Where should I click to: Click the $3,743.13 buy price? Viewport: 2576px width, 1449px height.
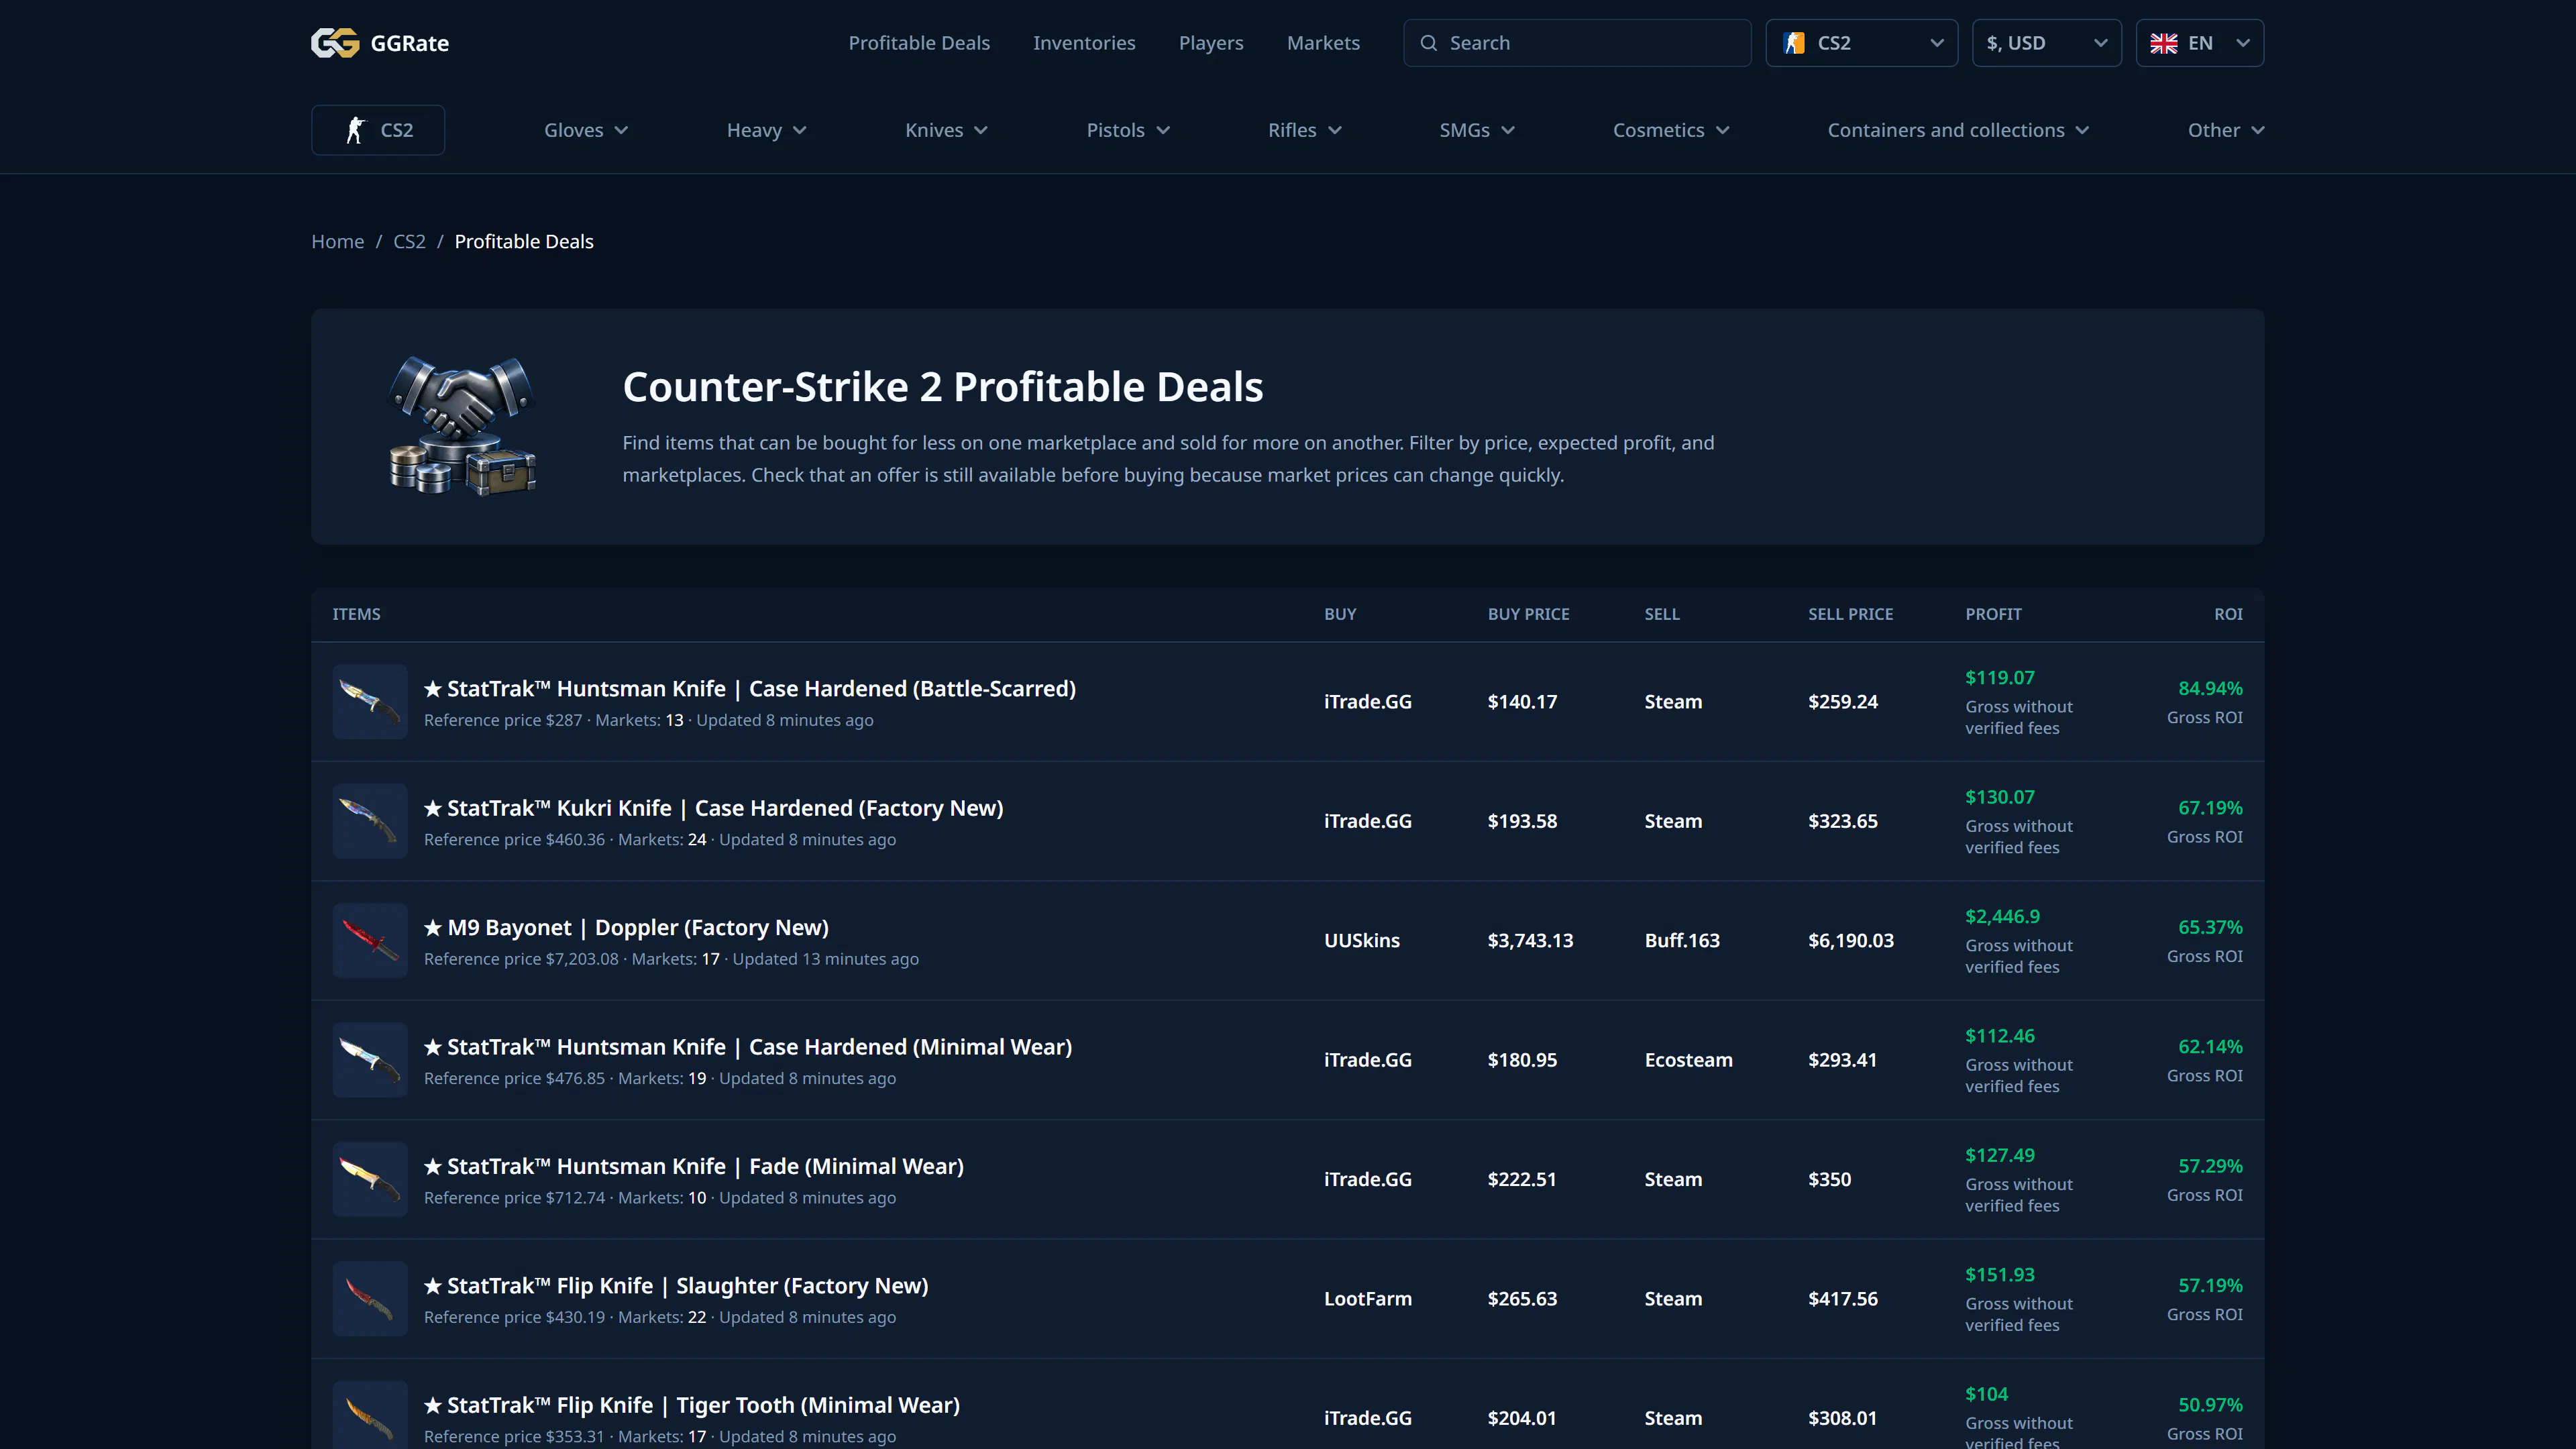[x=1530, y=941]
